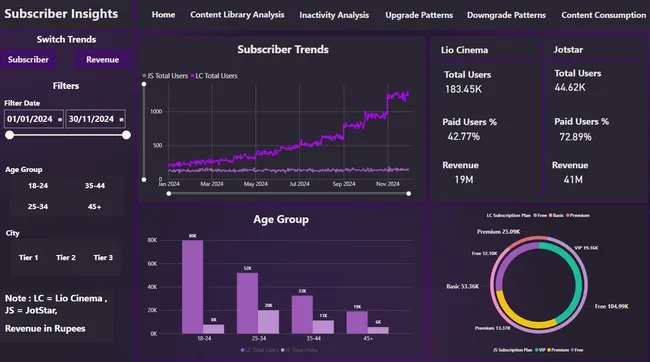Viewport: 650px width, 362px height.
Task: Open the Home navigation tab
Action: (x=163, y=15)
